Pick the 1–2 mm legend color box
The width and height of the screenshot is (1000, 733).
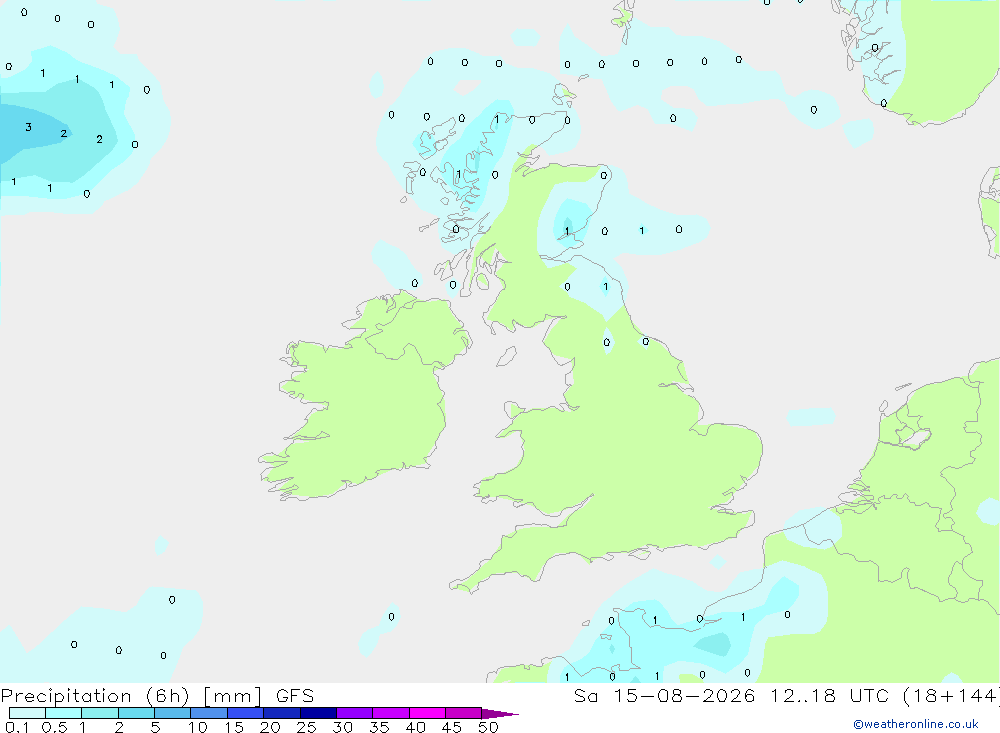tap(100, 713)
